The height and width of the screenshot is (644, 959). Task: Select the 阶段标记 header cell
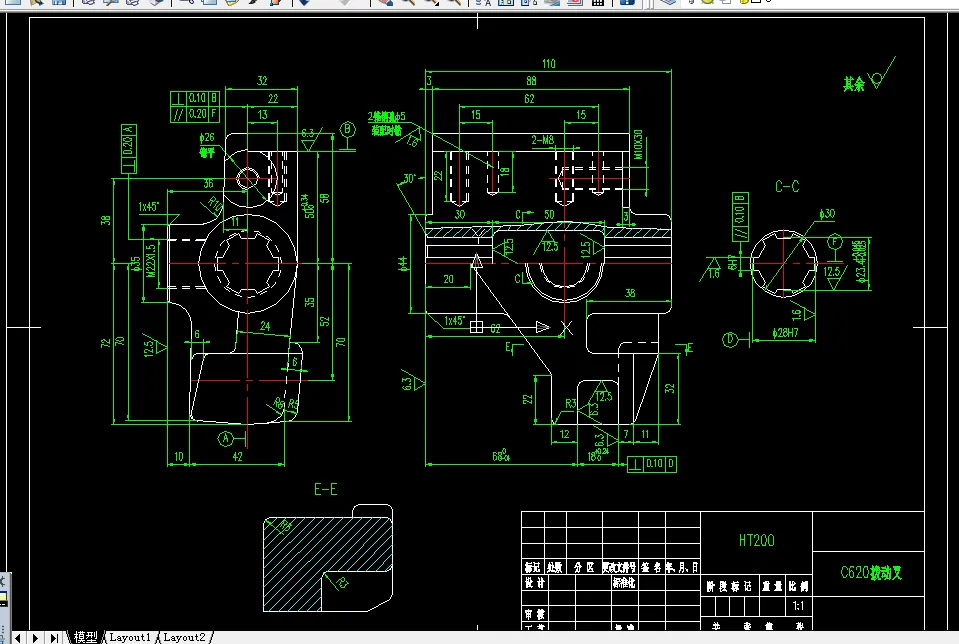[729, 587]
